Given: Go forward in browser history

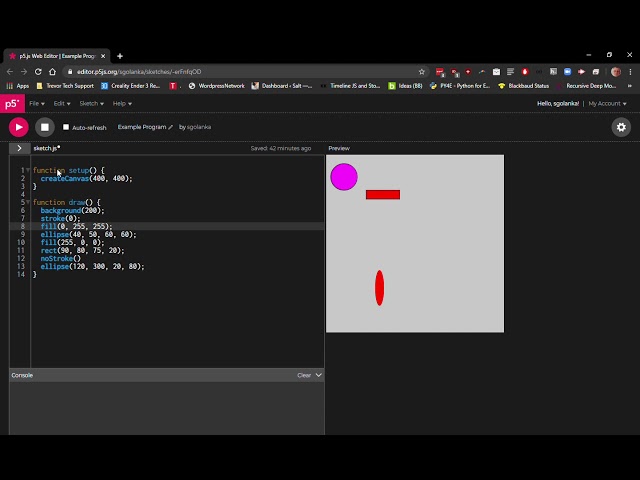Looking at the screenshot, I should [24, 72].
